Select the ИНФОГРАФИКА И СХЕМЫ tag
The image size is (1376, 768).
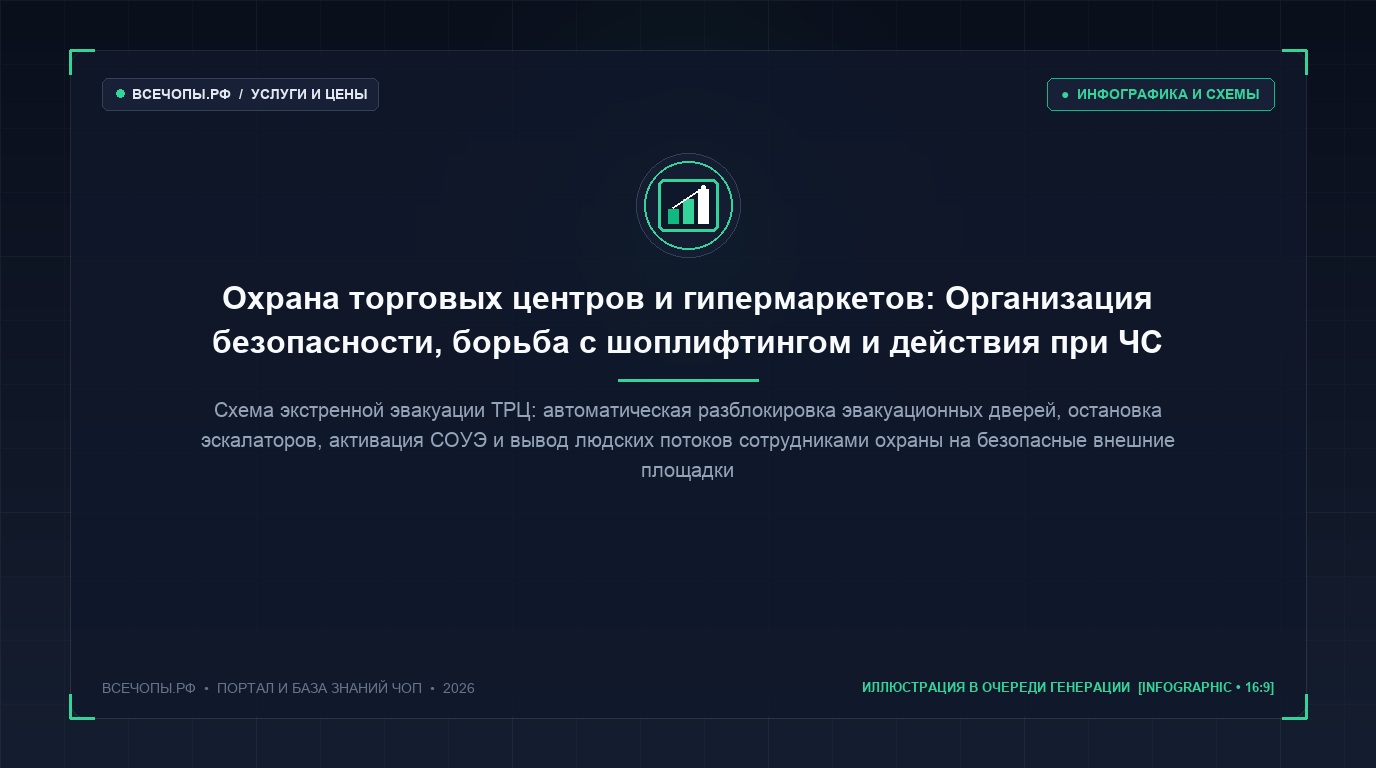[x=1160, y=94]
